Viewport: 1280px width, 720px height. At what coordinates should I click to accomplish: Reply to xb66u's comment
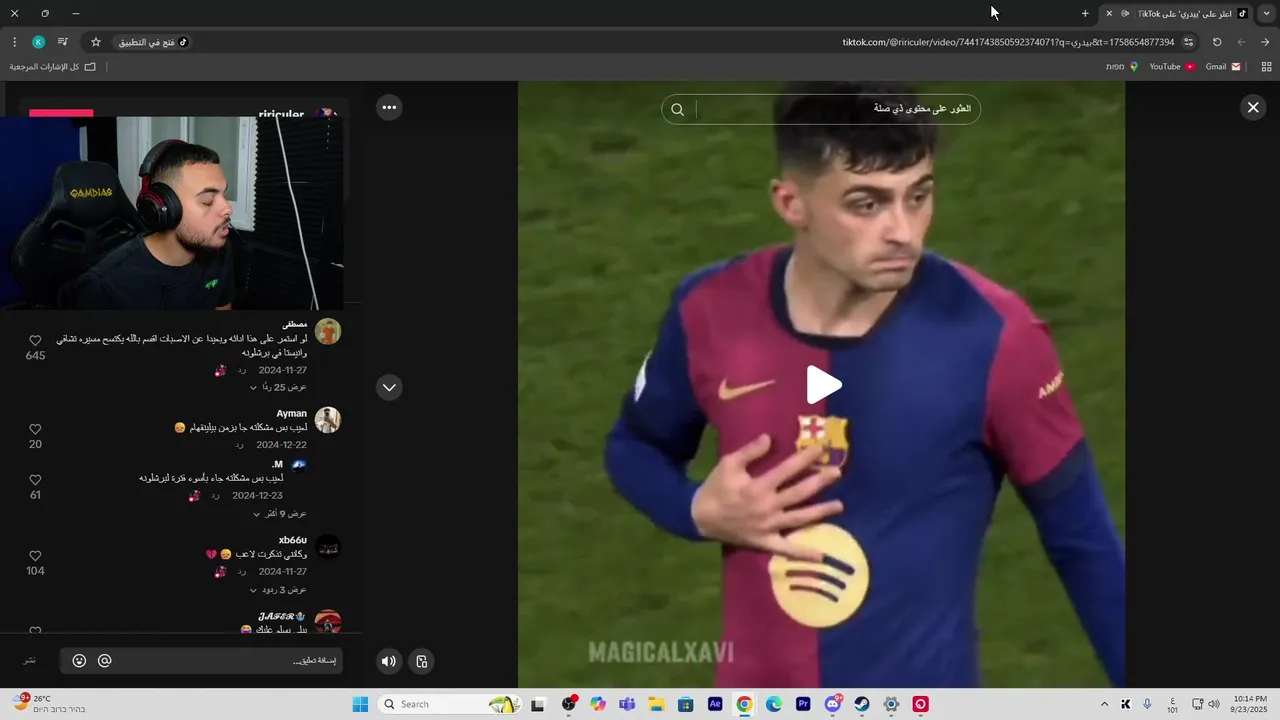click(242, 572)
